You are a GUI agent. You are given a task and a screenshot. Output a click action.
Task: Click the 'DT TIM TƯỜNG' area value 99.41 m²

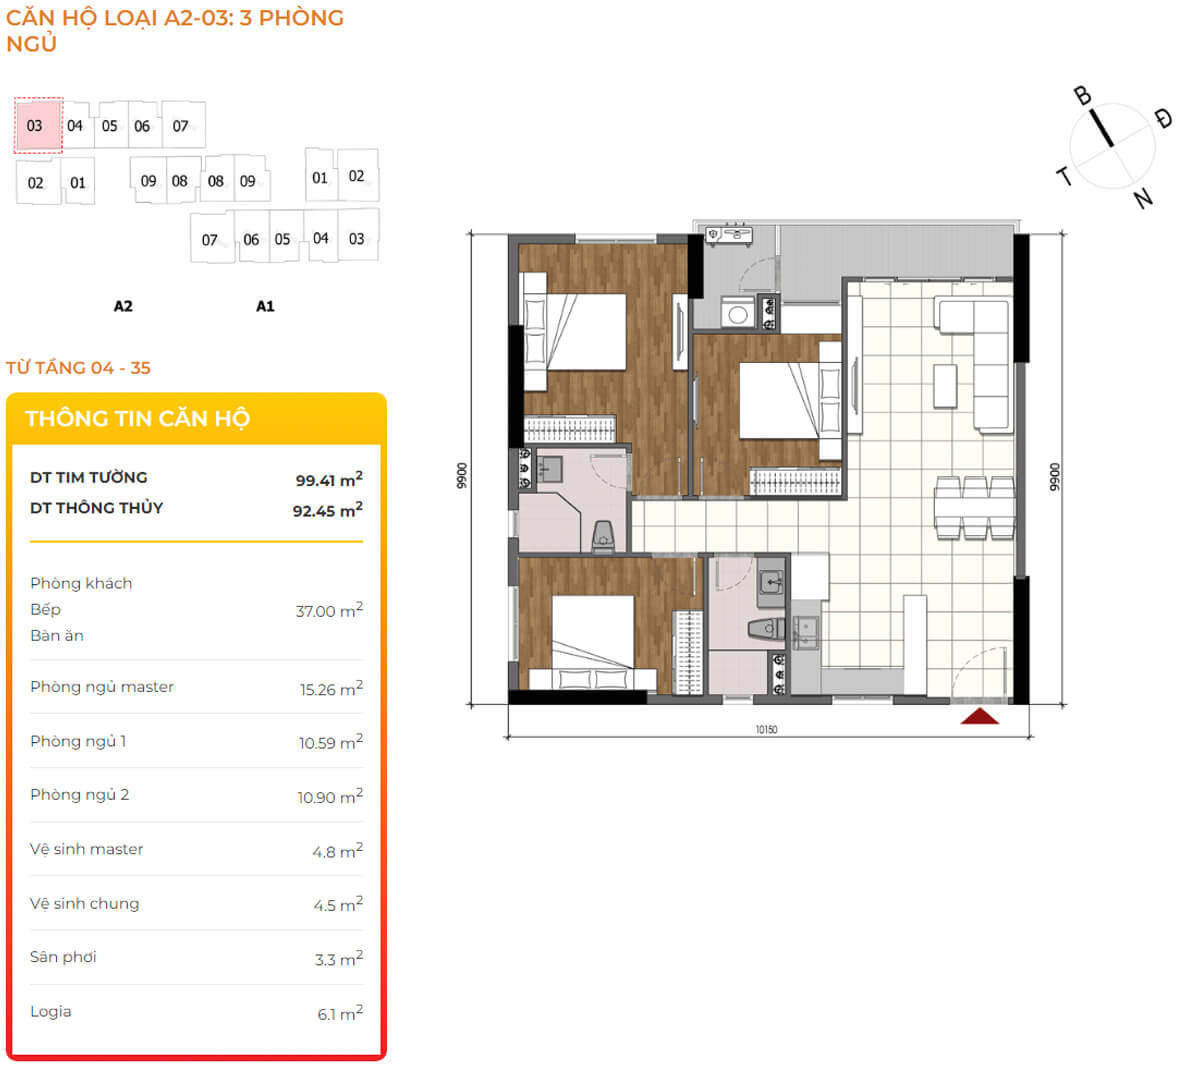[x=328, y=480]
